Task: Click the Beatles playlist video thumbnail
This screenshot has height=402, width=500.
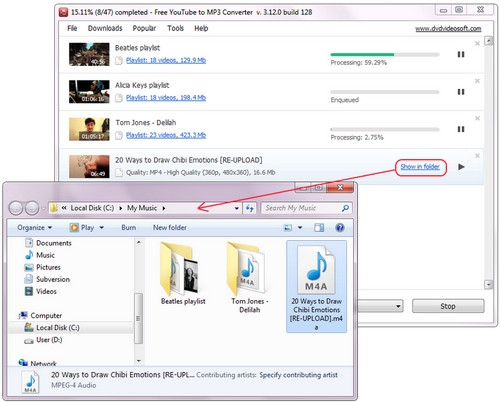Action: pos(89,54)
